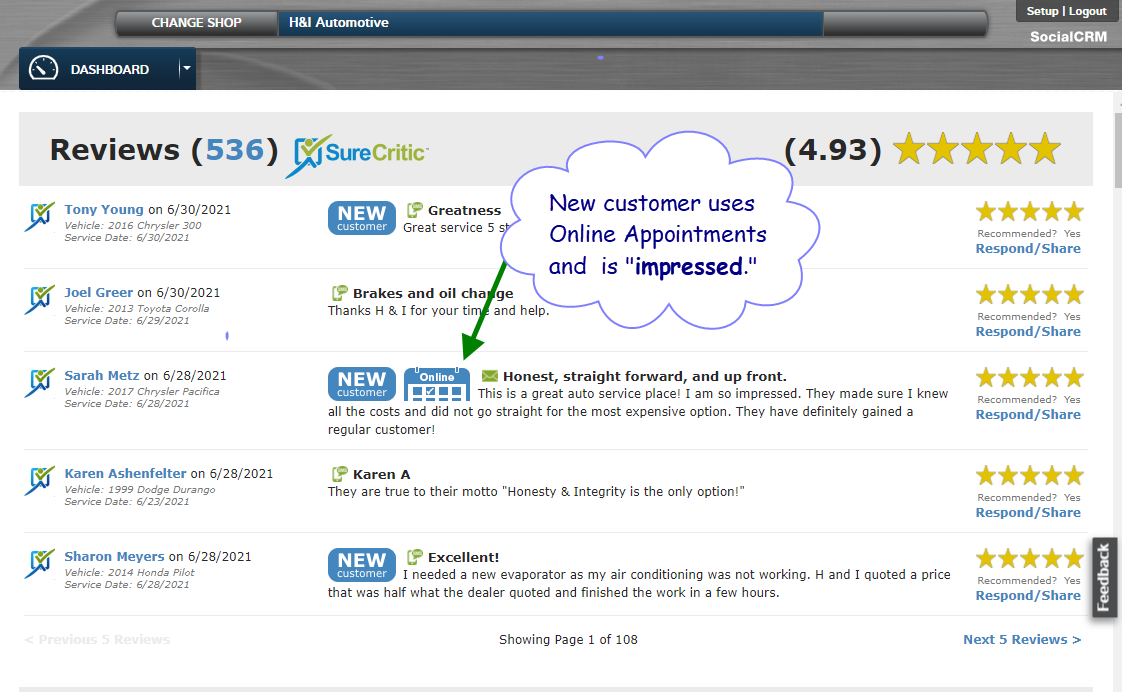Image resolution: width=1122 pixels, height=692 pixels.
Task: Go to Next 5 Reviews
Action: coord(1021,639)
